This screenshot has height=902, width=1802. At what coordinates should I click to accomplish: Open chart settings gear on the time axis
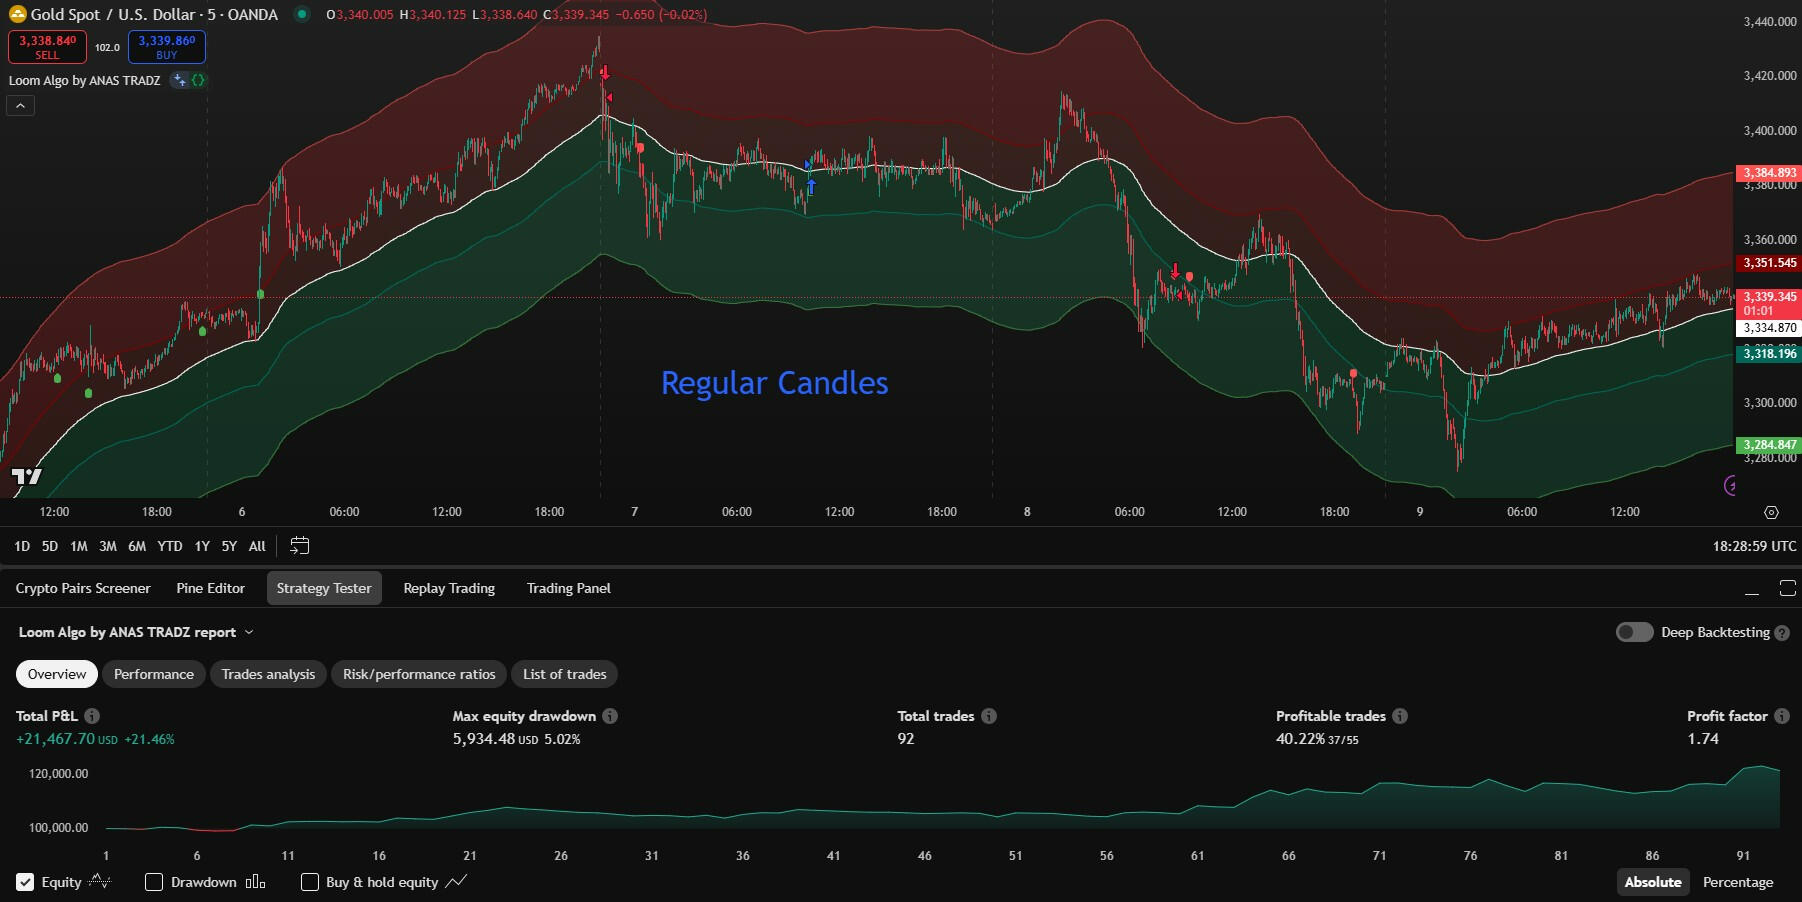click(1771, 512)
